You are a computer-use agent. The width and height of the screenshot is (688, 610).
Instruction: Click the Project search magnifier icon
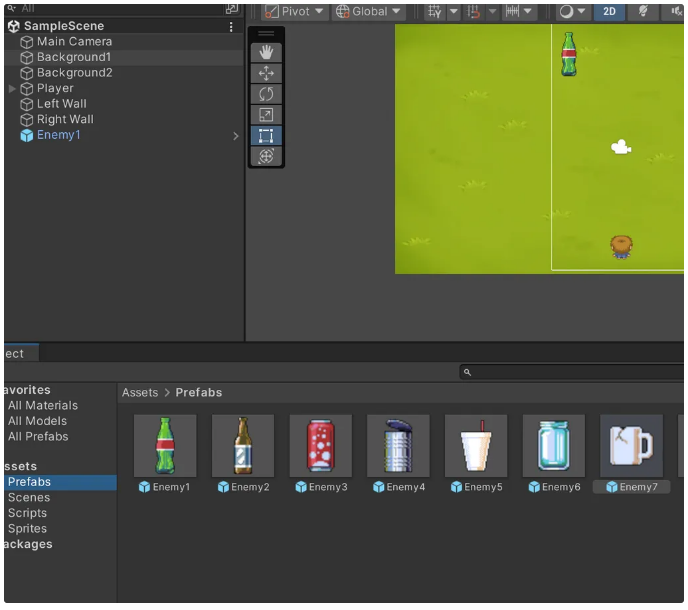click(467, 373)
